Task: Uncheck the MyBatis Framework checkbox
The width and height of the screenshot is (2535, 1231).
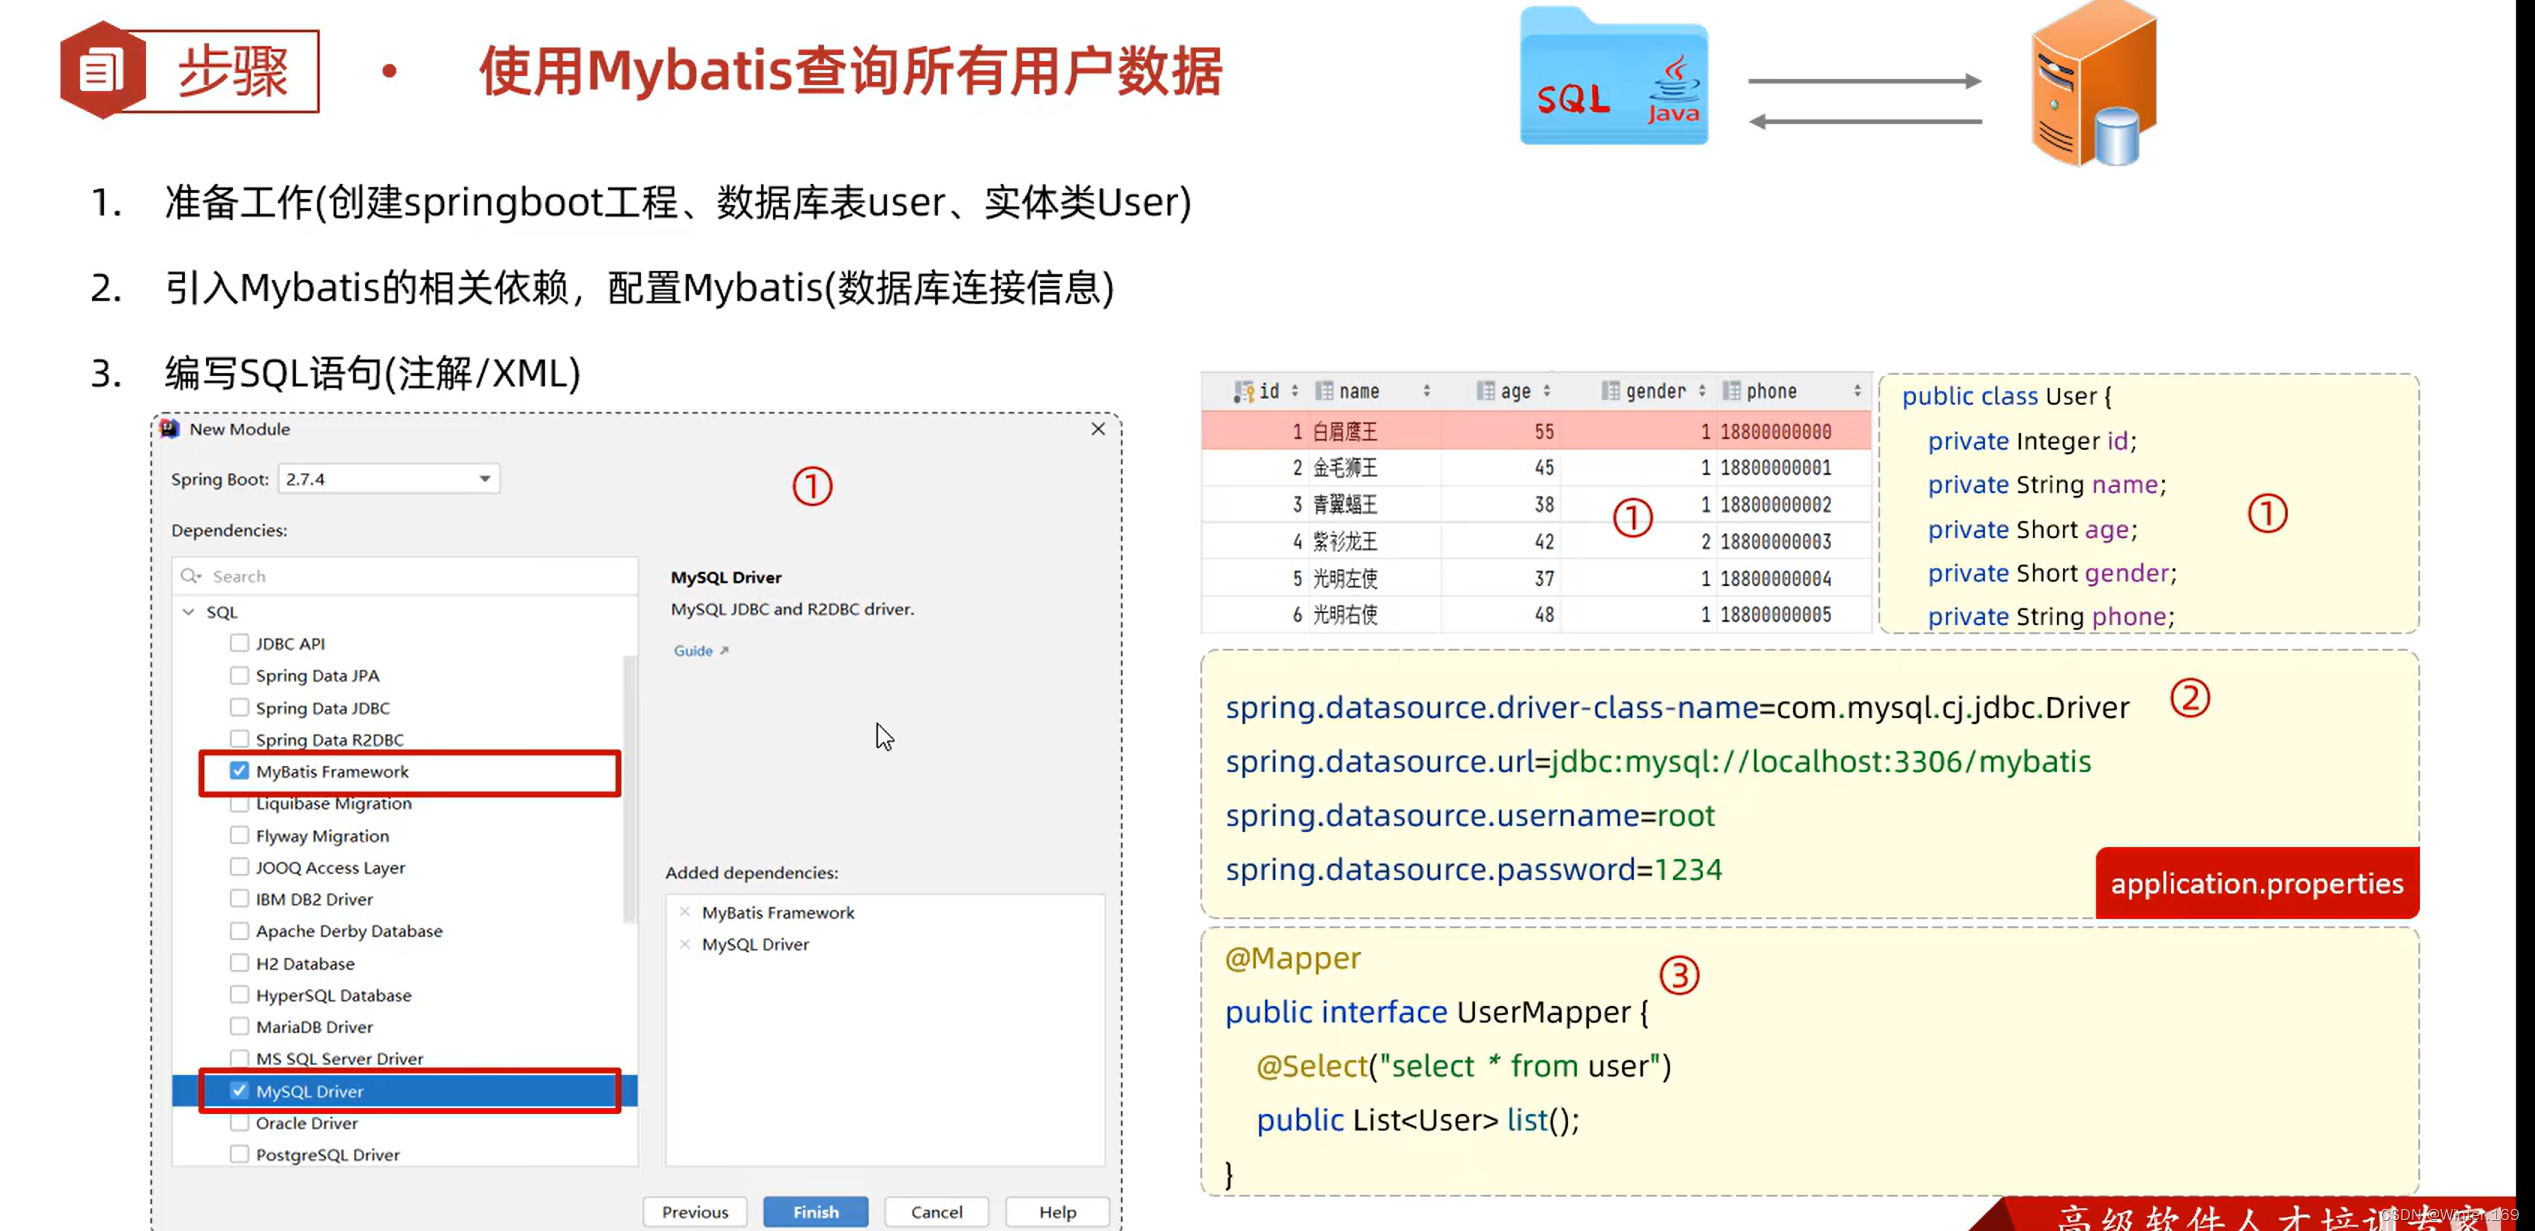Action: (239, 771)
